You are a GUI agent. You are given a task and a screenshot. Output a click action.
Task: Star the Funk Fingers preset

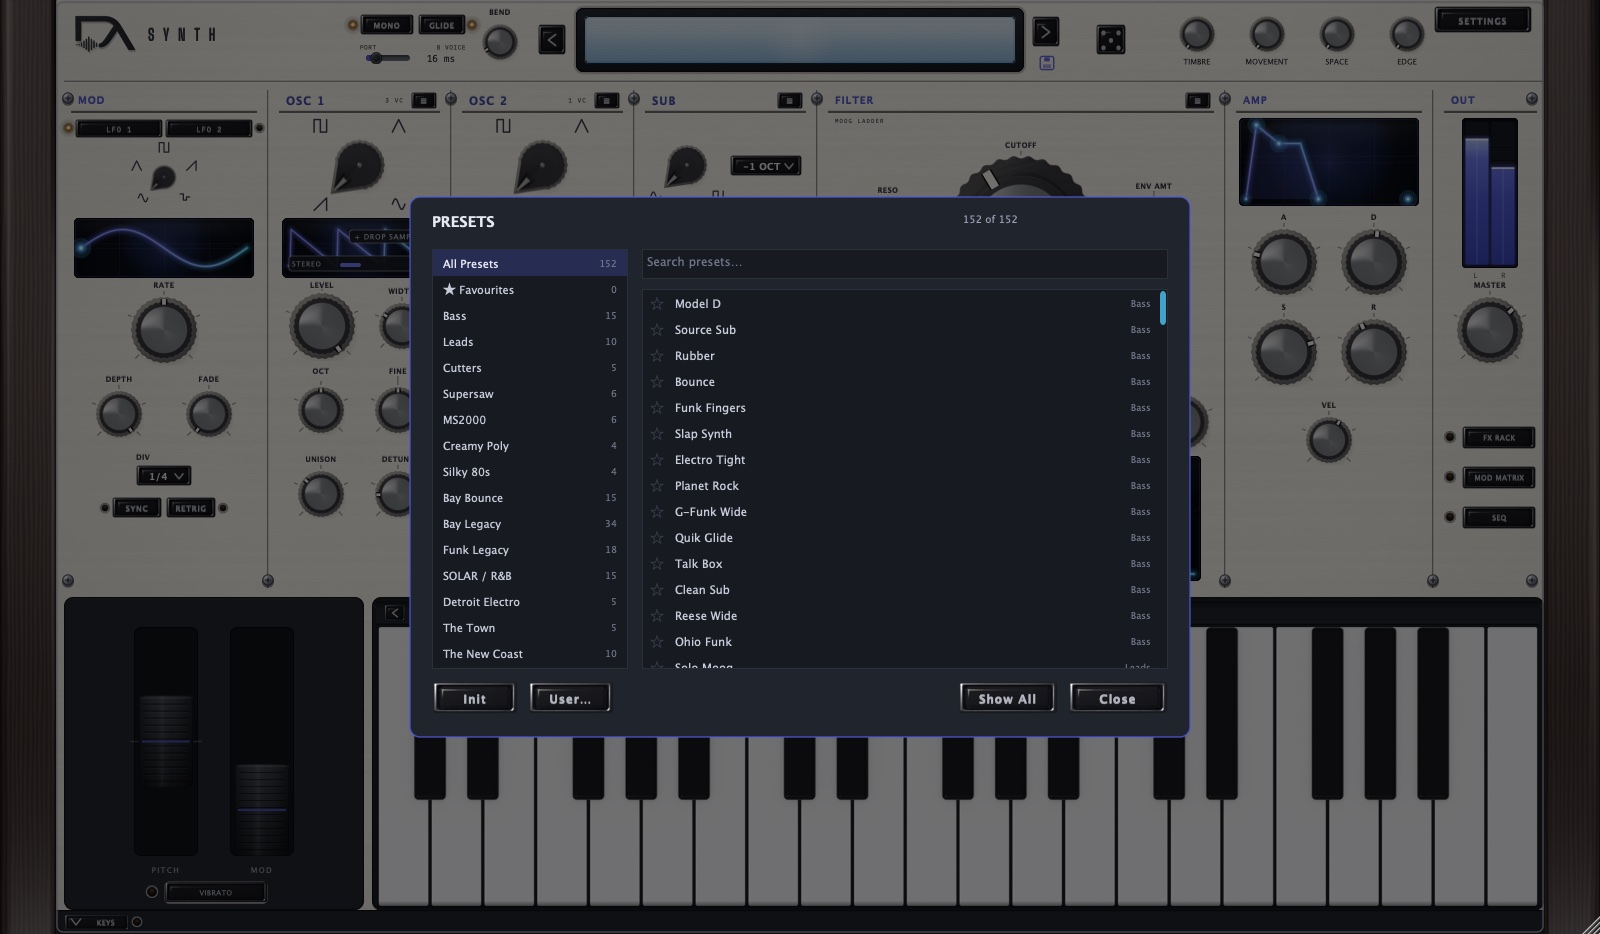tap(657, 407)
